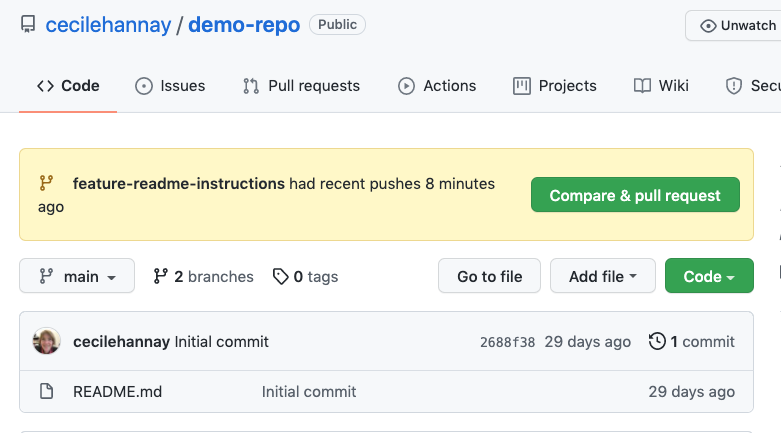The height and width of the screenshot is (433, 781).
Task: Open the Projects tab
Action: pyautogui.click(x=554, y=86)
